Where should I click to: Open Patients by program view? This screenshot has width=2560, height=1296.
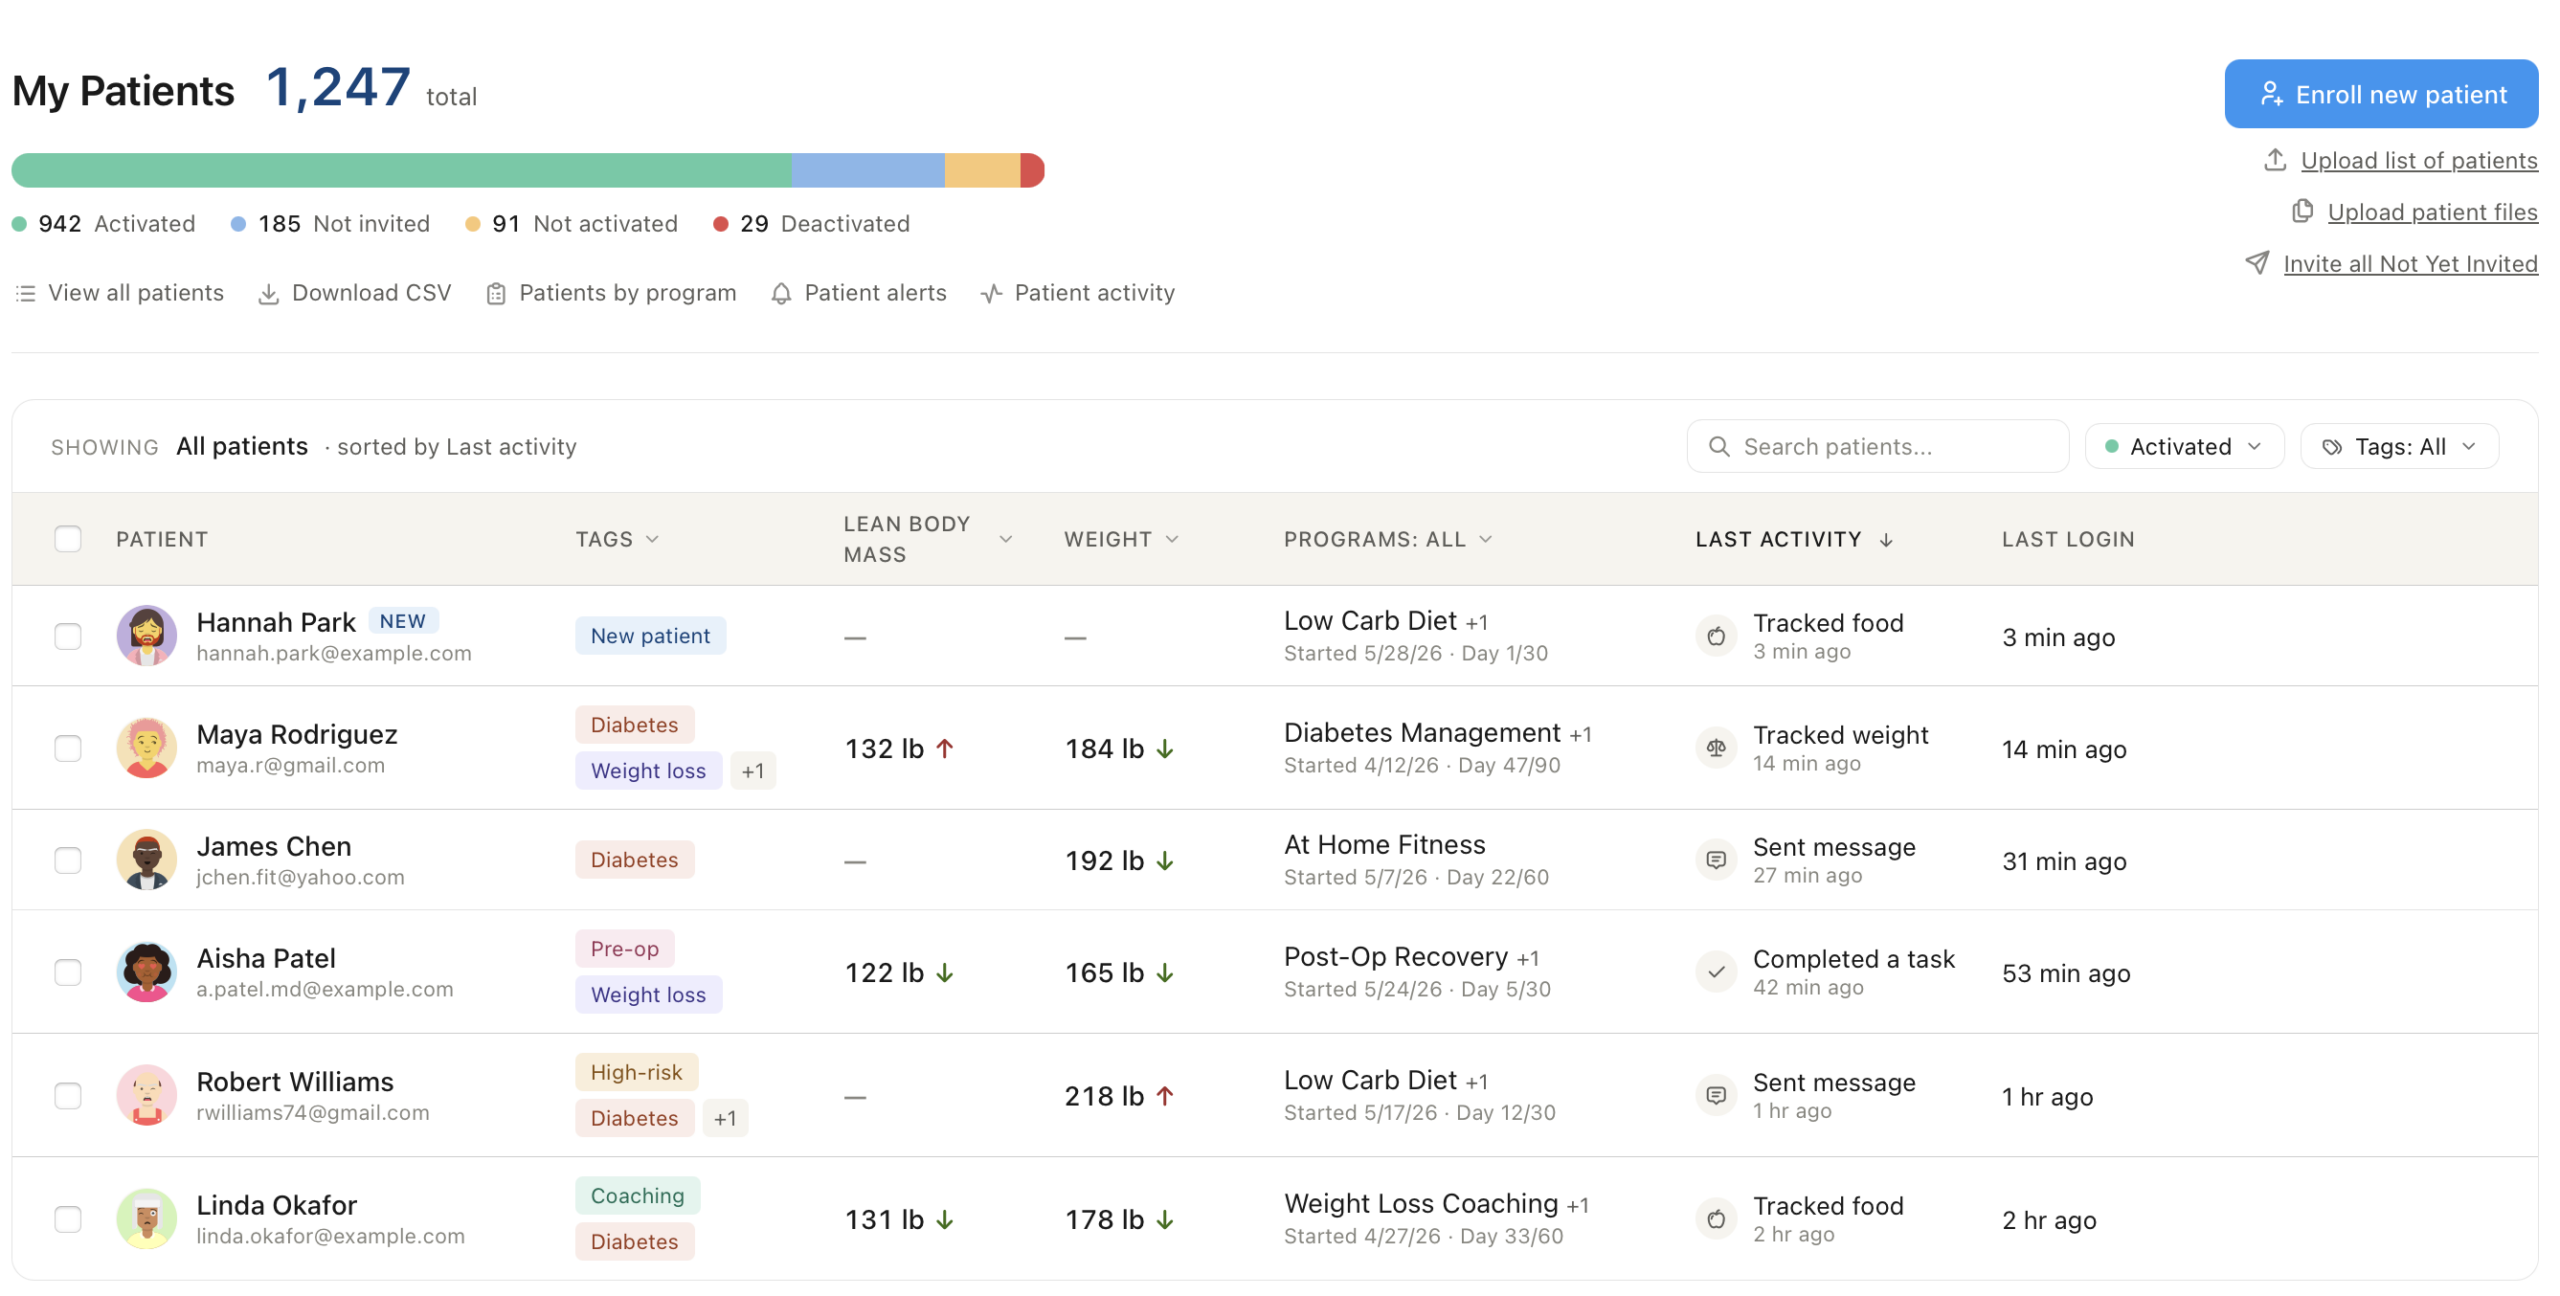(x=611, y=293)
